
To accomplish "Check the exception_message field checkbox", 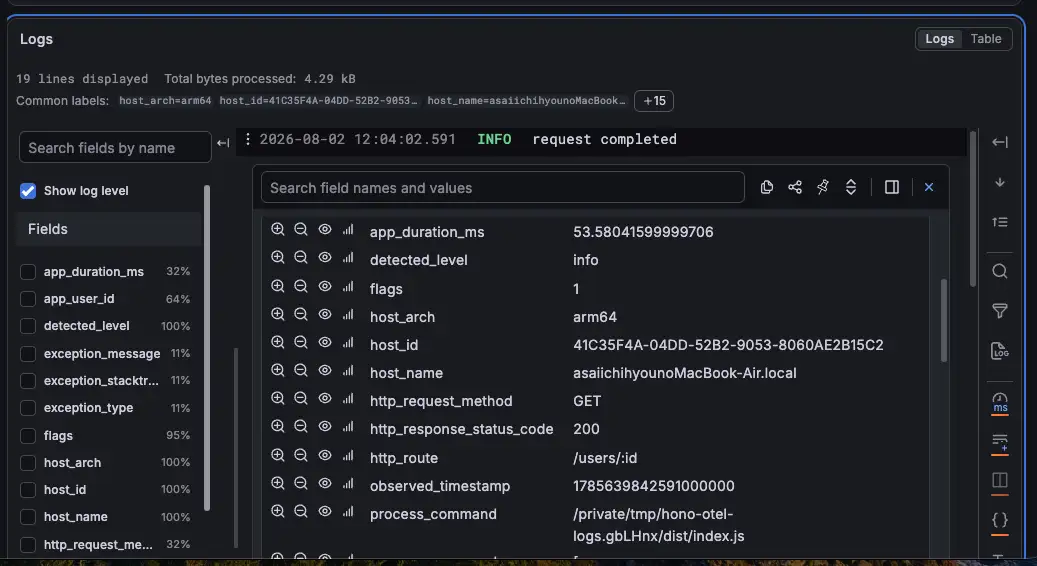I will (28, 354).
